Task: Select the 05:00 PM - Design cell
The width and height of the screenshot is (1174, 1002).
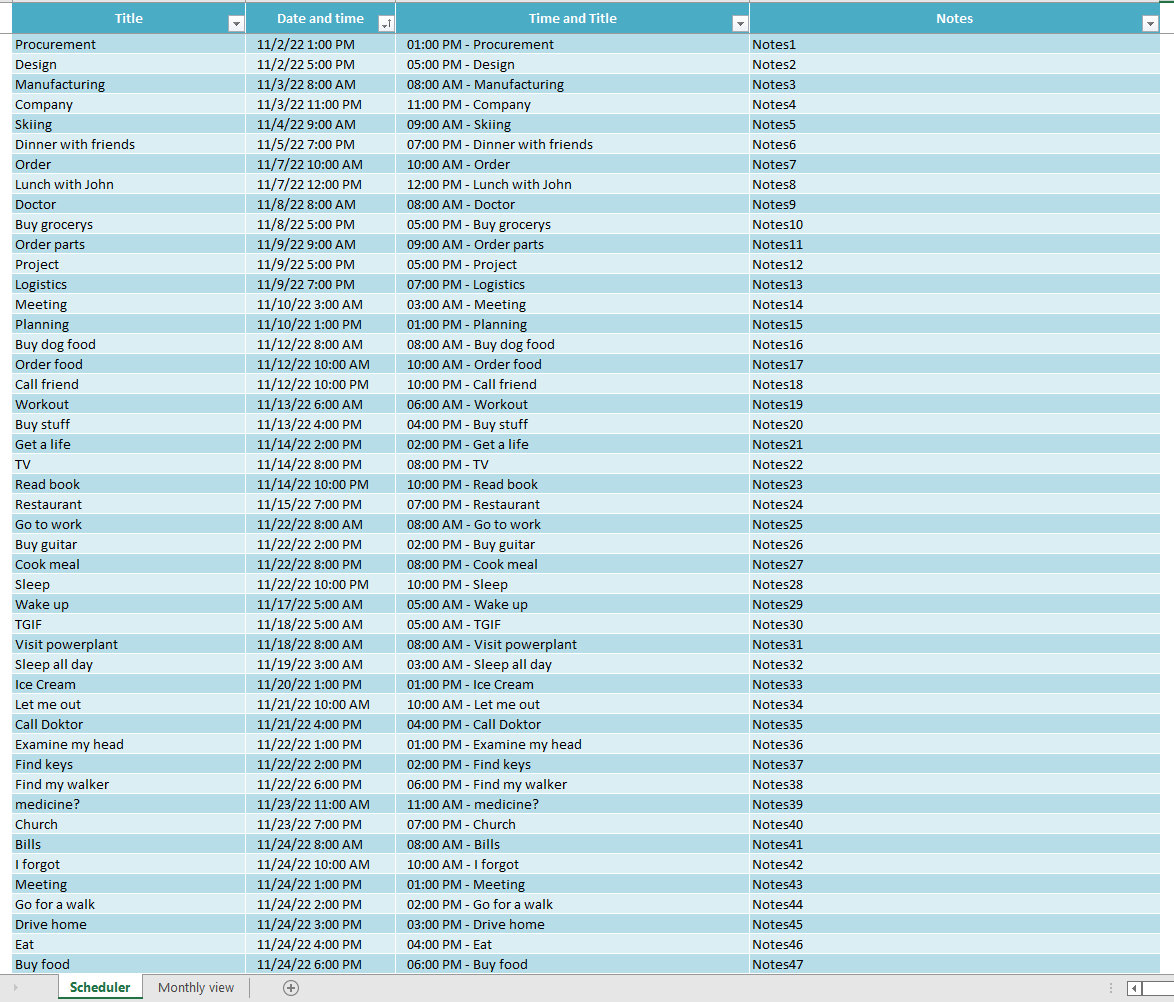Action: pyautogui.click(x=573, y=64)
